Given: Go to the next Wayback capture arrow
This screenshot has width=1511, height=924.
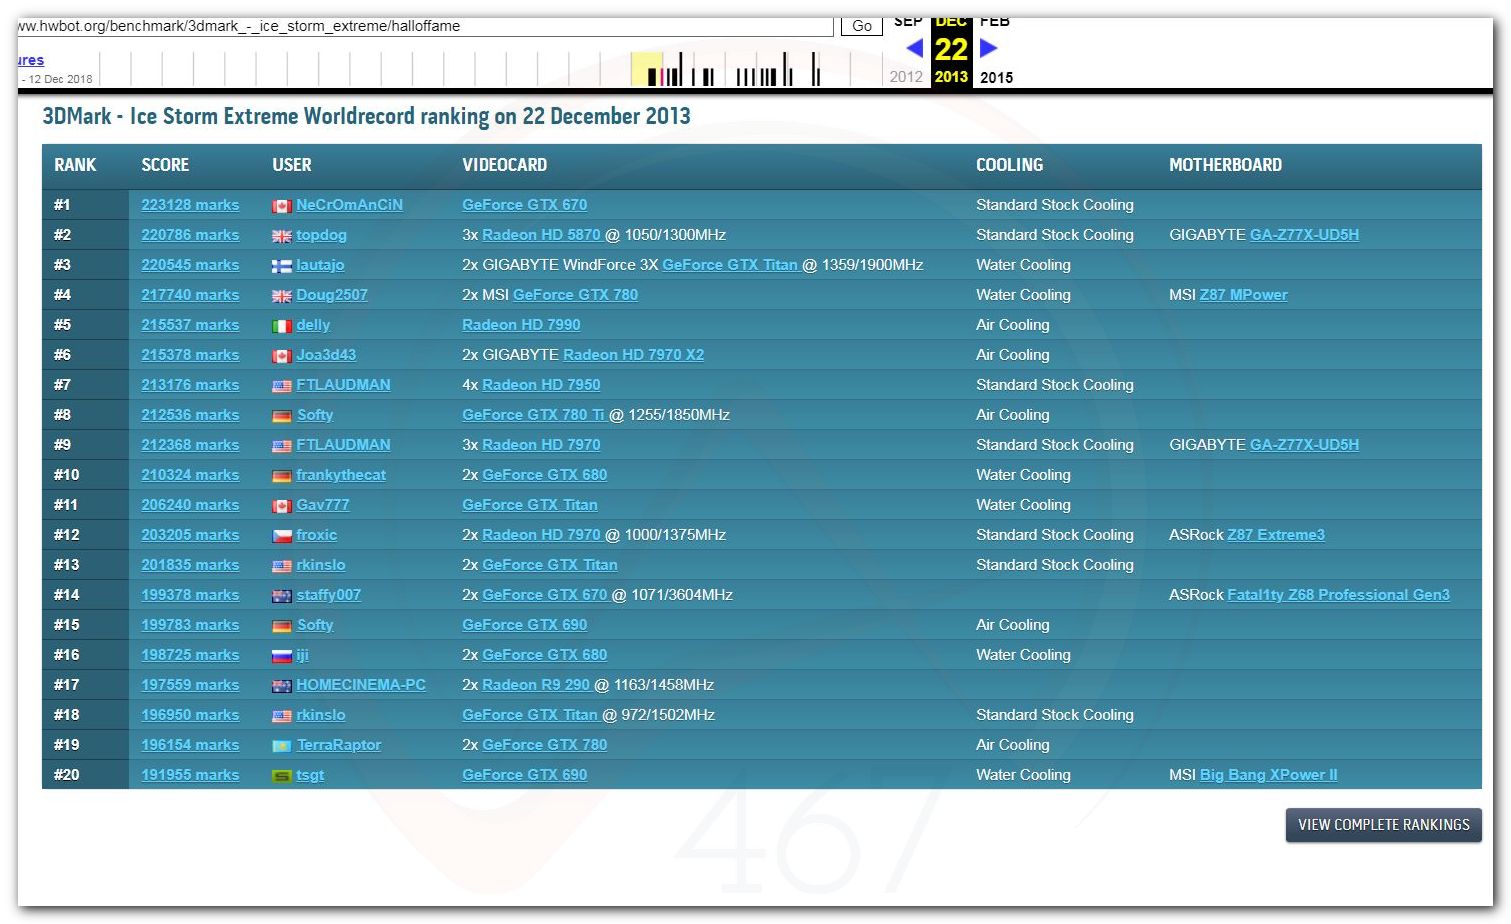Looking at the screenshot, I should tap(989, 48).
